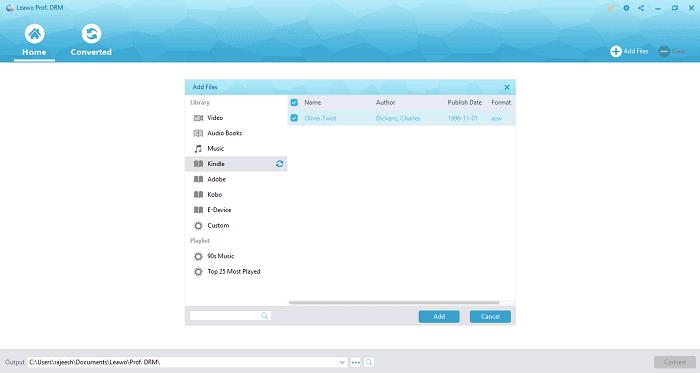Click the Convert button
Viewport: 700px width, 373px height.
click(675, 362)
